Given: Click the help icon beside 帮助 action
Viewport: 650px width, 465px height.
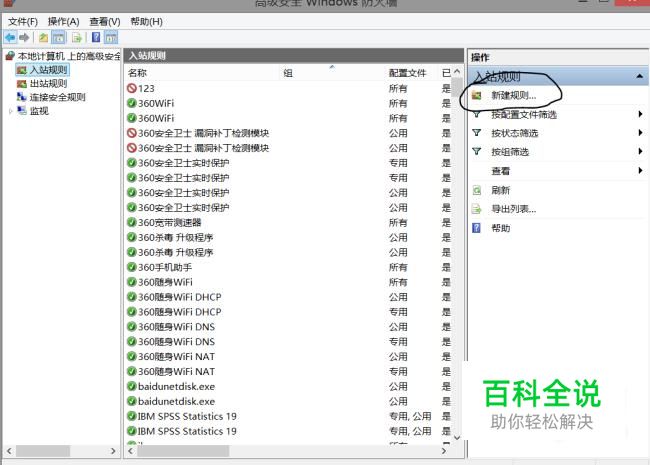Looking at the screenshot, I should coord(477,228).
